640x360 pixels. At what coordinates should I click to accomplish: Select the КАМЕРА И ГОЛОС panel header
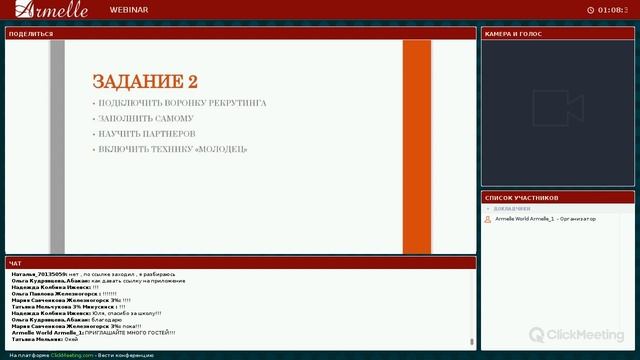click(x=558, y=34)
